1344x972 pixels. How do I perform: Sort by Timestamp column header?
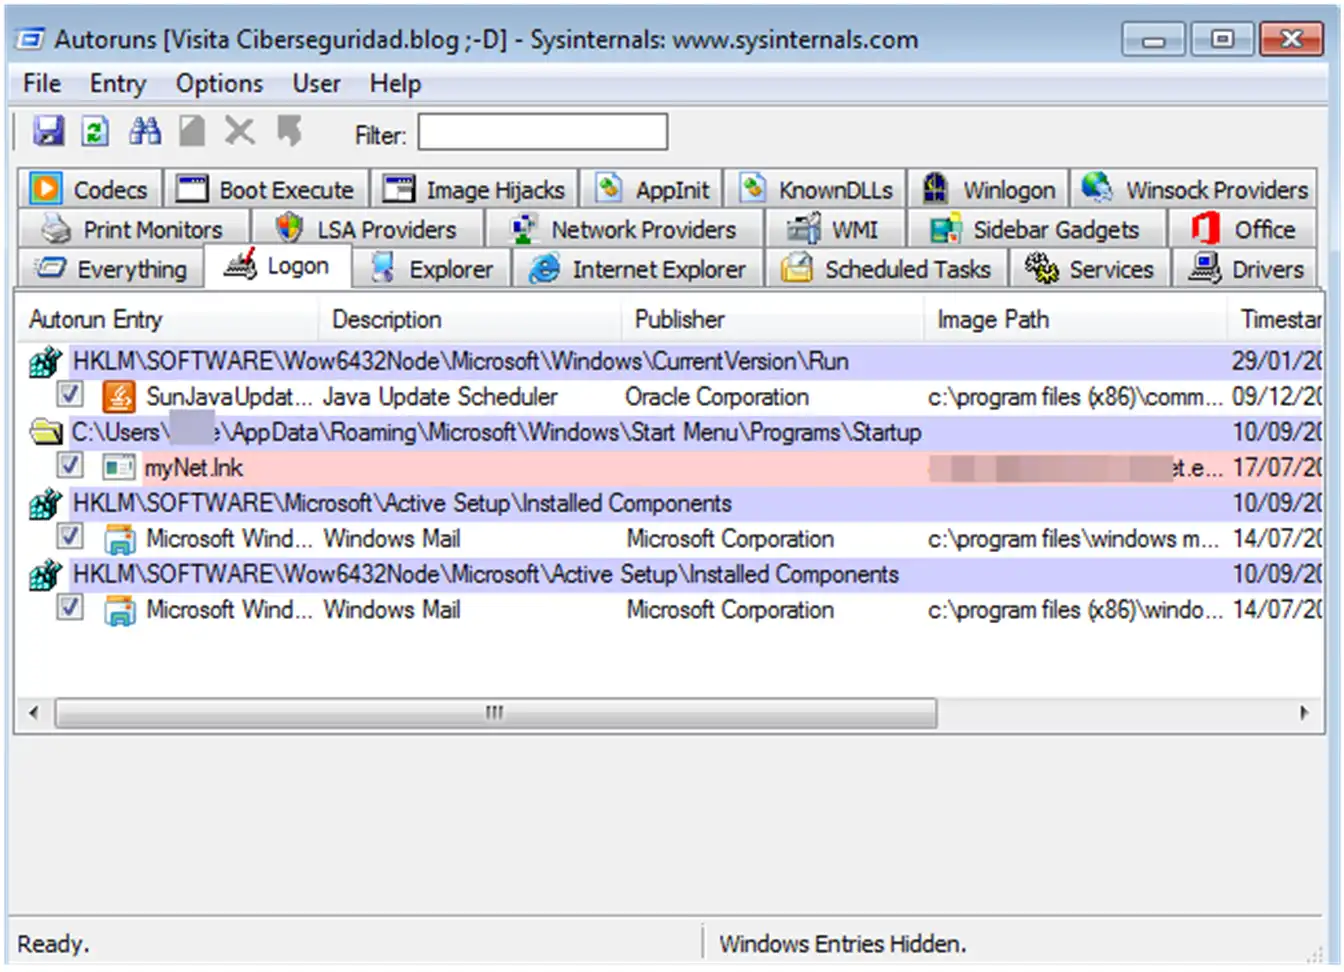(1277, 319)
